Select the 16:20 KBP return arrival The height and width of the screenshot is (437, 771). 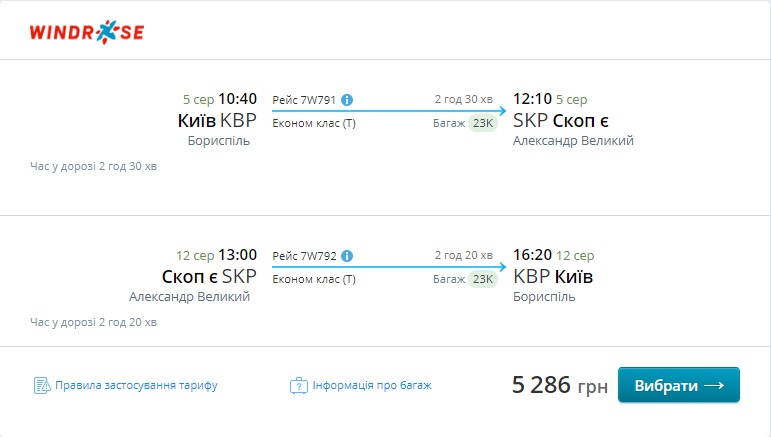coord(532,254)
